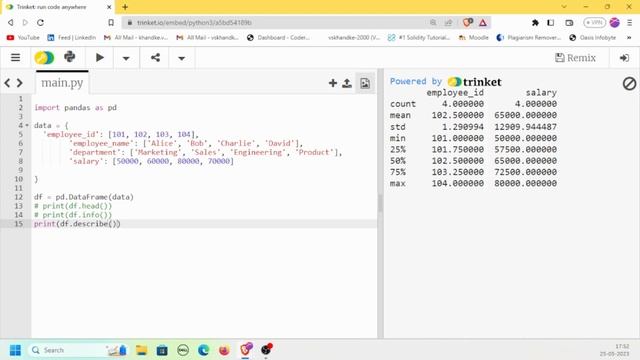Select the main.py tab

click(x=62, y=82)
